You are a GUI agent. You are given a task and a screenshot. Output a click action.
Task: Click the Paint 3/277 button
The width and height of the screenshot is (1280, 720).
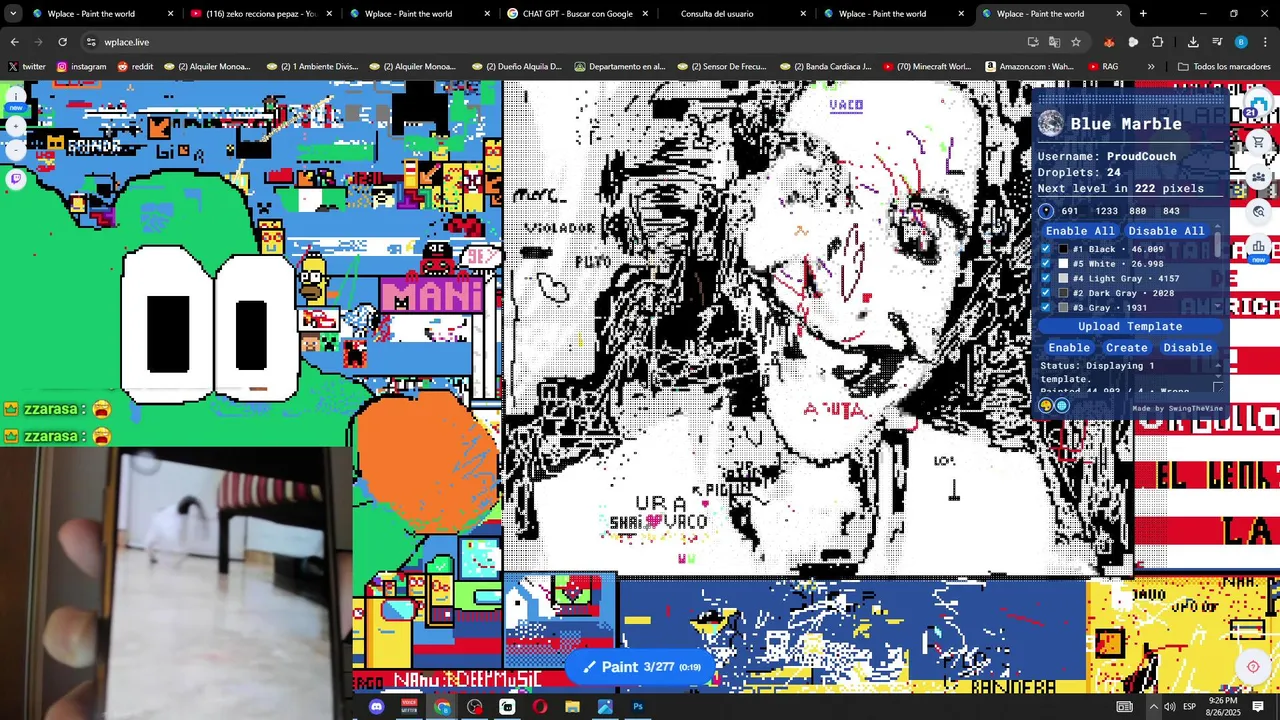click(640, 667)
